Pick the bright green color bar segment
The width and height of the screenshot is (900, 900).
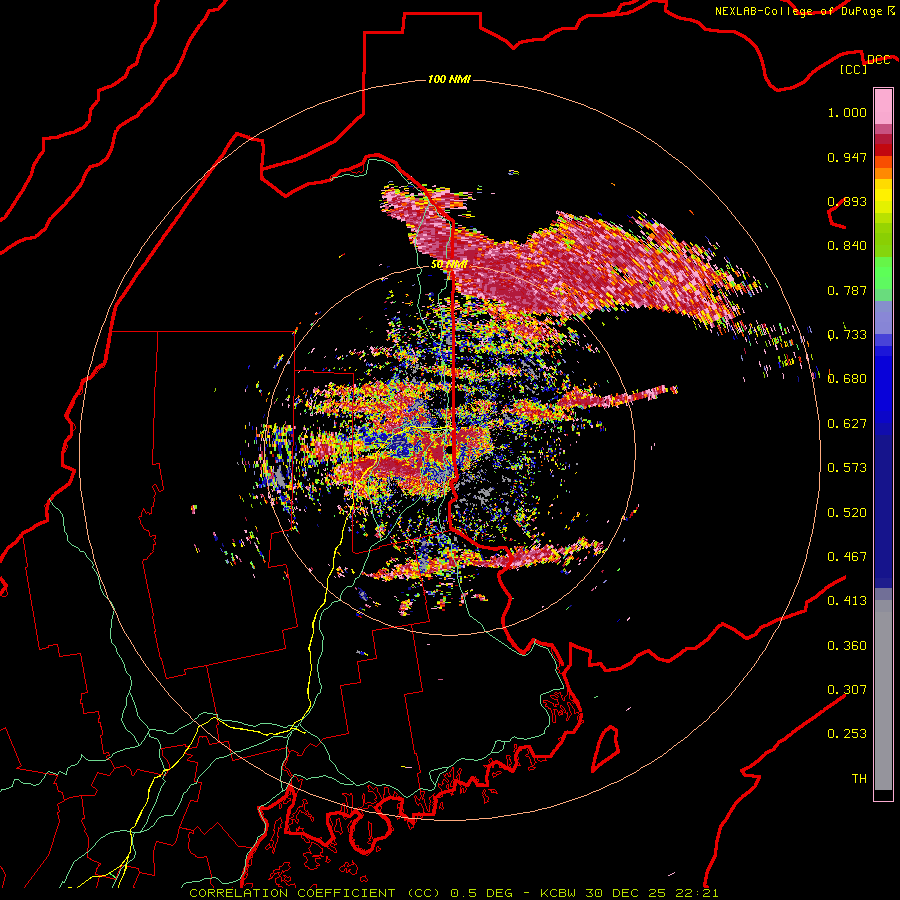tap(883, 273)
